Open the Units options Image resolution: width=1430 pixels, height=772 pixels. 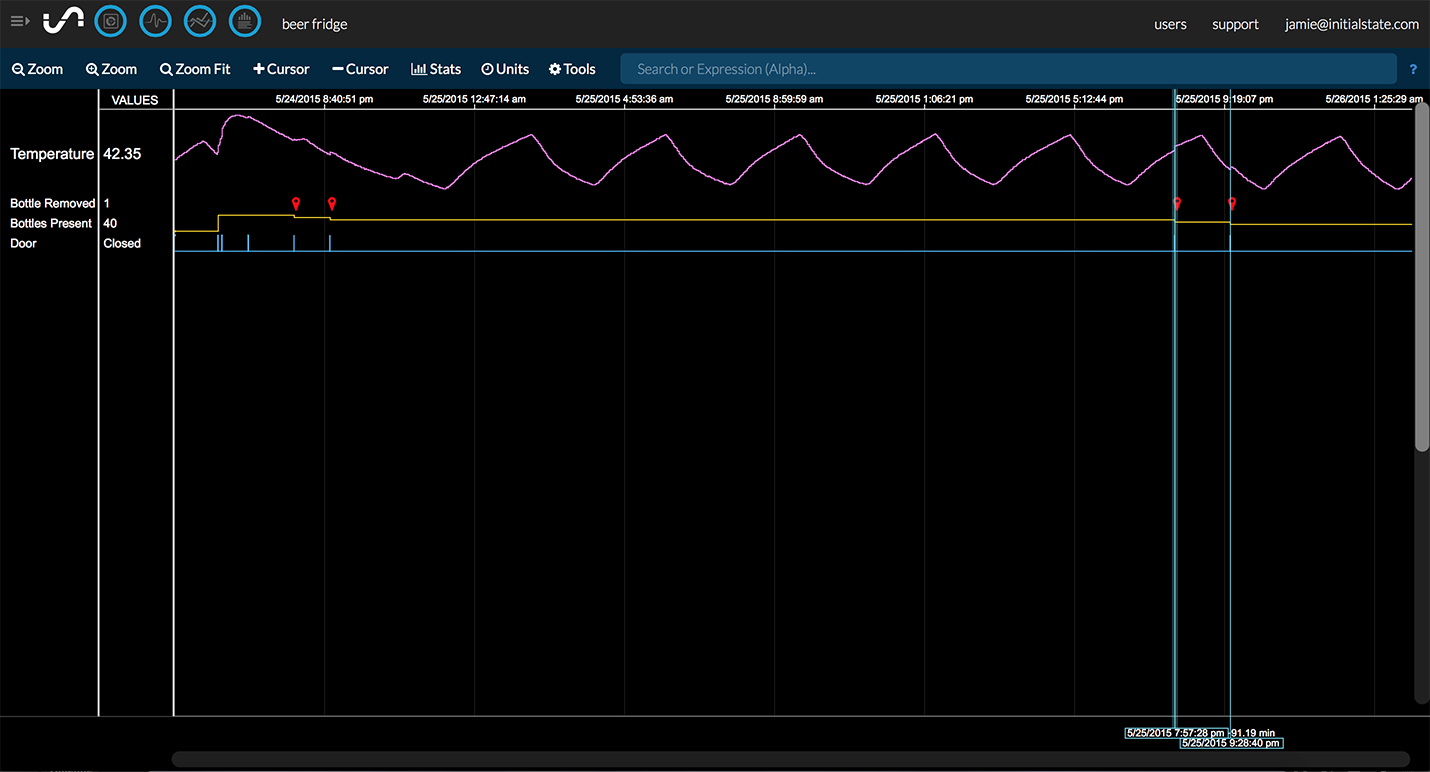click(x=505, y=69)
